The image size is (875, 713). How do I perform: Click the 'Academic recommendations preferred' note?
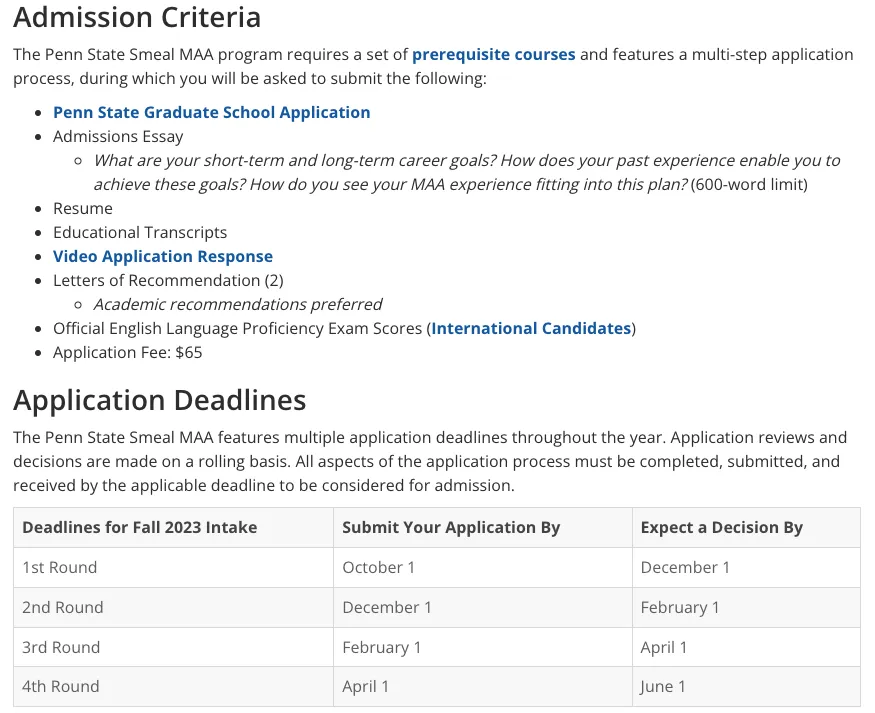[238, 304]
